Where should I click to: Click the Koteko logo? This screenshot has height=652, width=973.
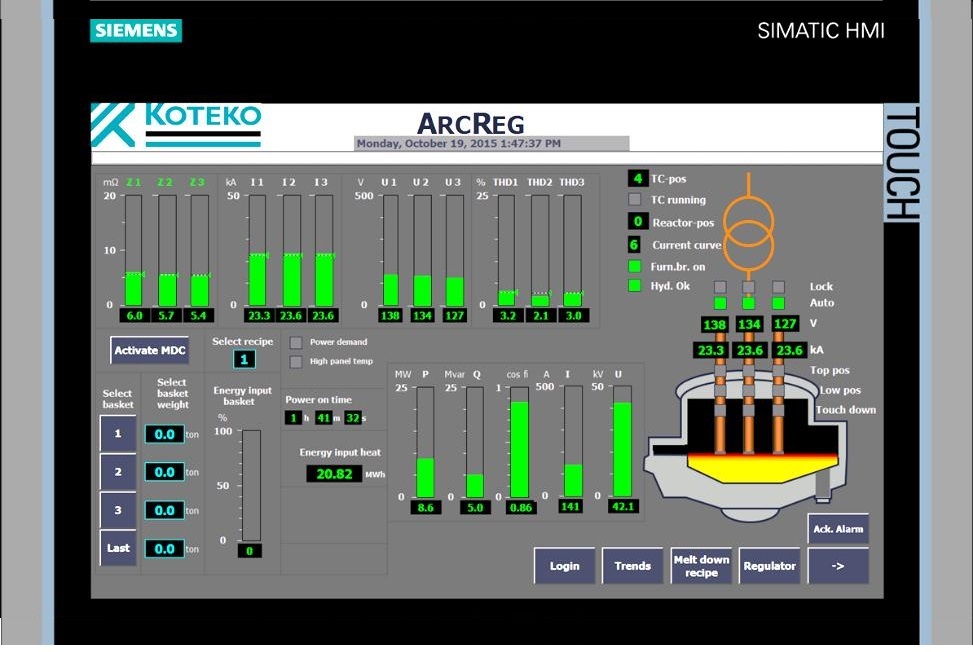176,125
